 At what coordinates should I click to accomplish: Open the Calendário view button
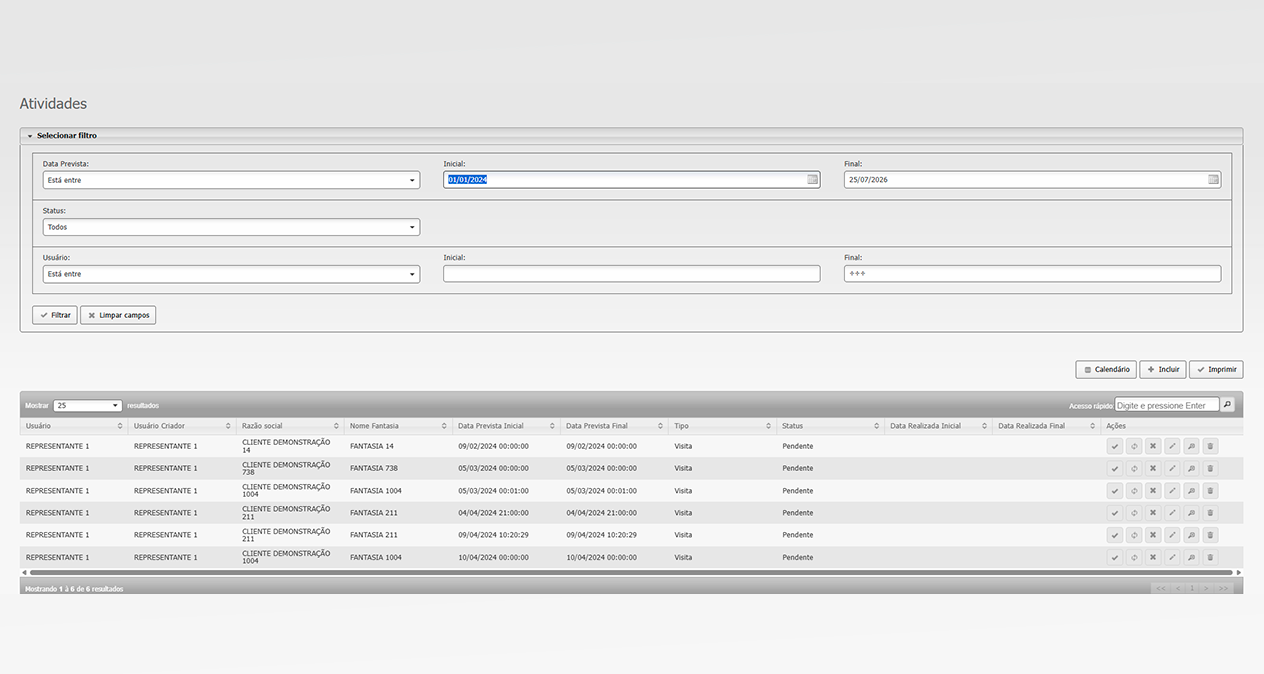[1106, 370]
